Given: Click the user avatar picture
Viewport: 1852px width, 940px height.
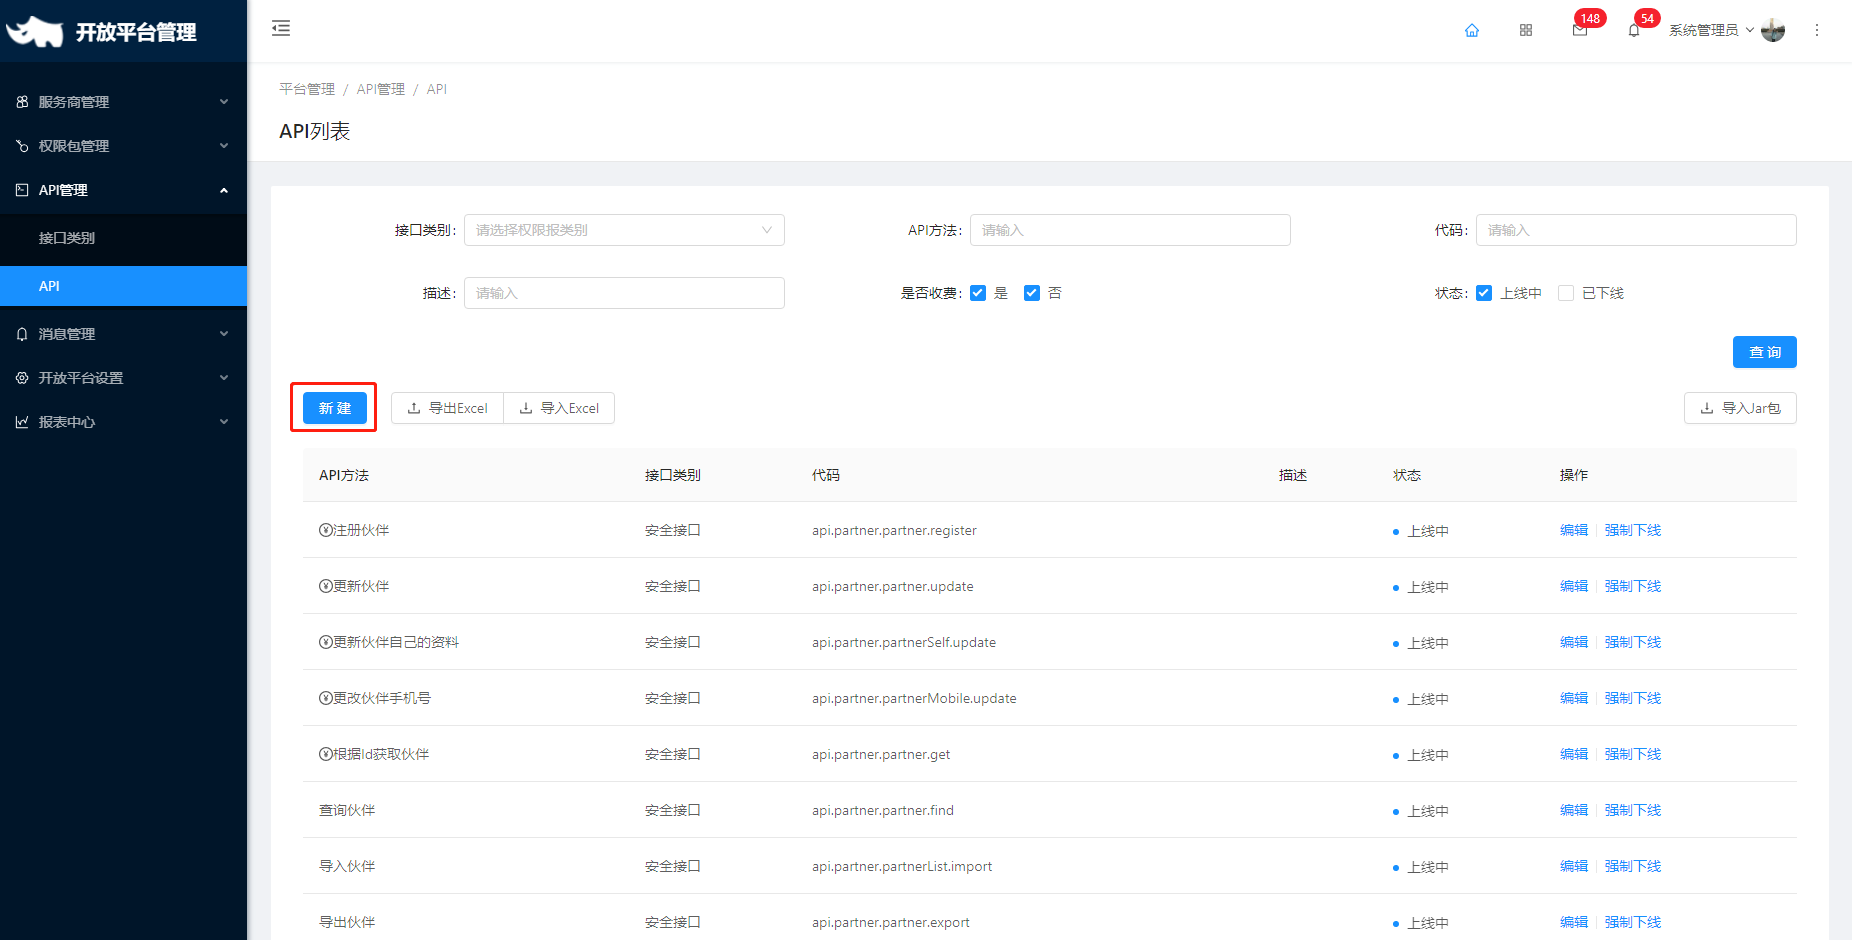Looking at the screenshot, I should coord(1773,30).
